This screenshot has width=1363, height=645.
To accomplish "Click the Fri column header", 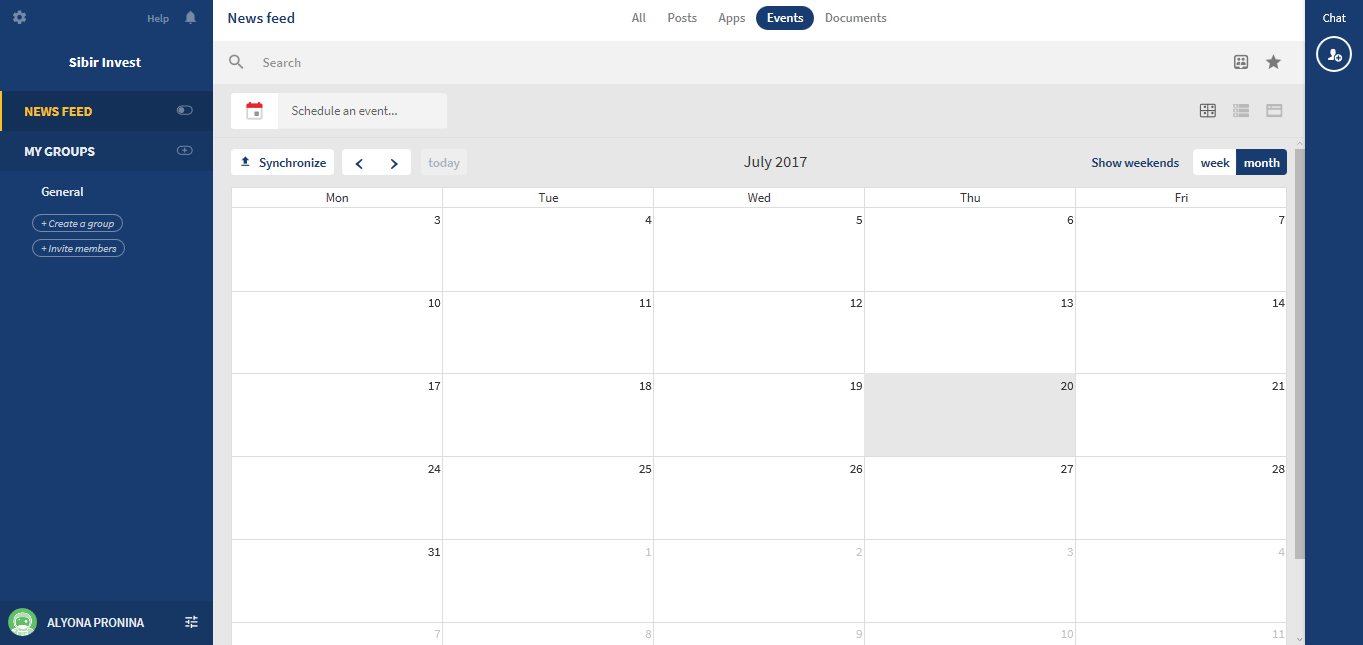I will point(1181,198).
